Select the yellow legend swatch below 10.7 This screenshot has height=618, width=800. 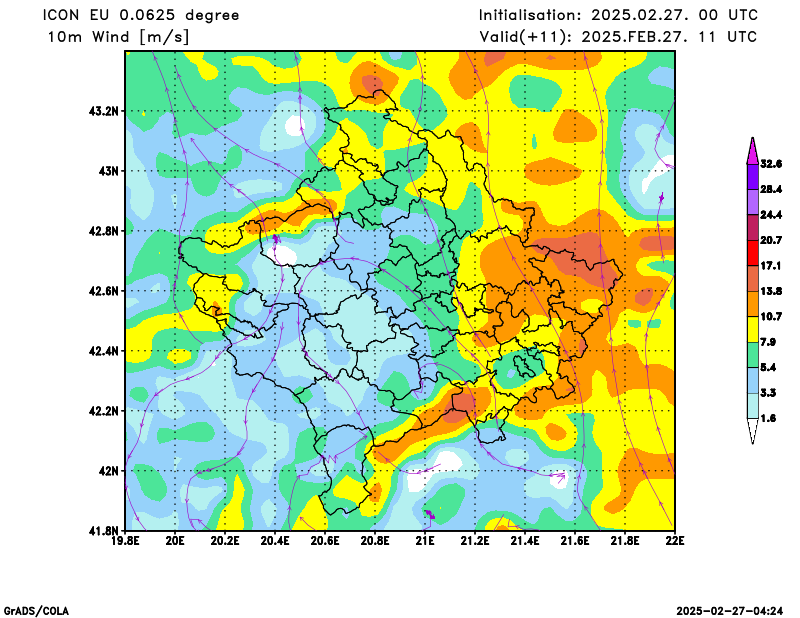(x=753, y=329)
